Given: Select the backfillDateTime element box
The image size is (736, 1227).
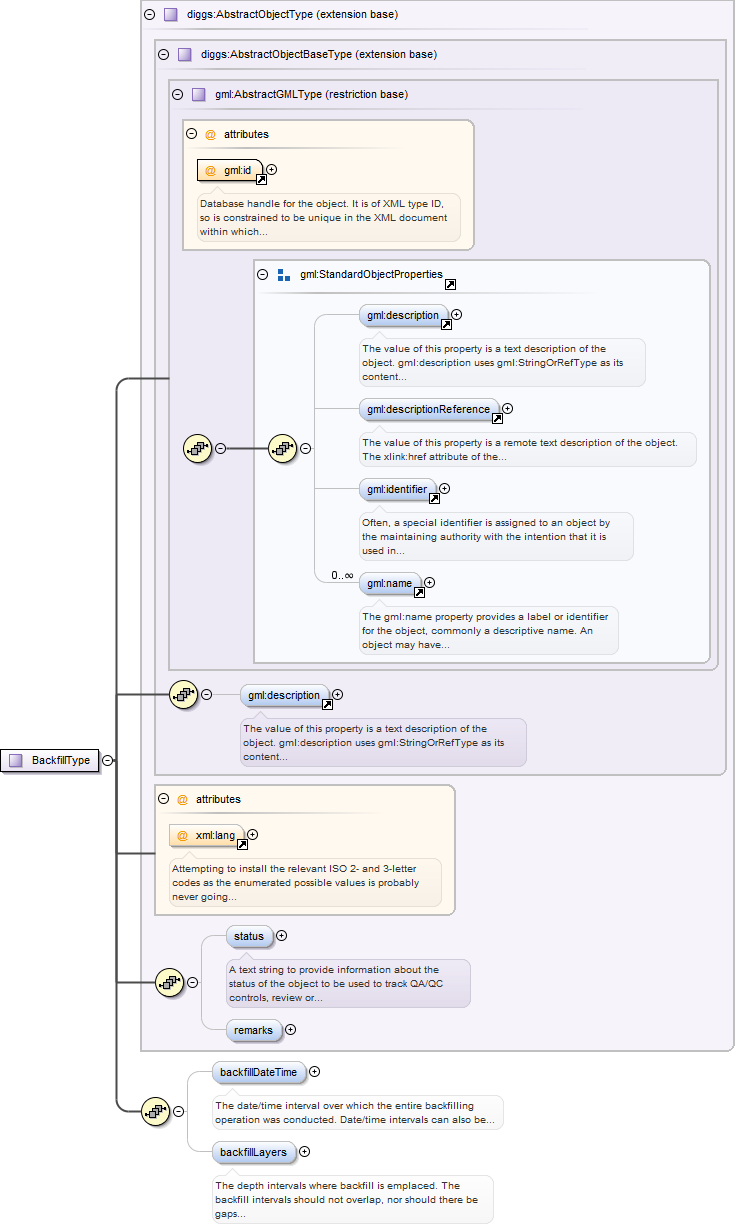Looking at the screenshot, I should 258,1072.
